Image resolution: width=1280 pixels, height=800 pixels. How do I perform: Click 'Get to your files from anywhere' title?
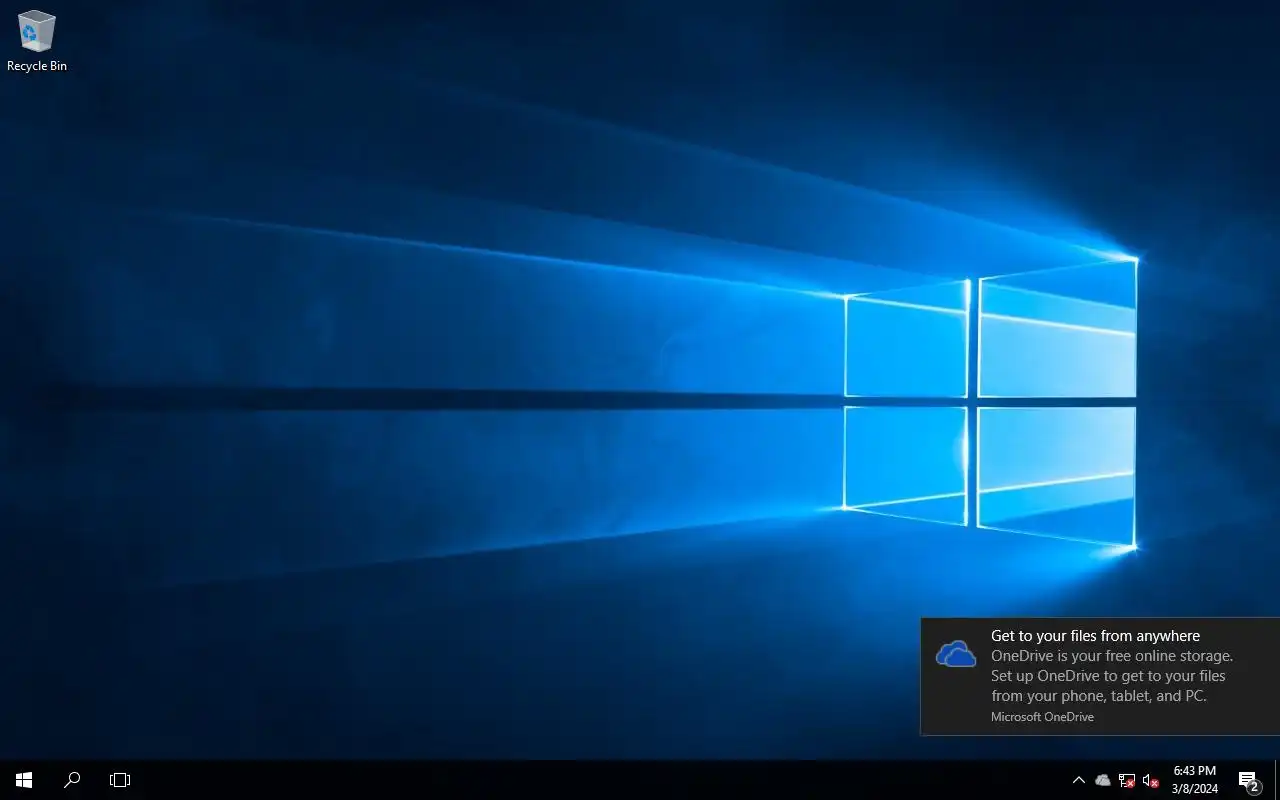coord(1095,636)
